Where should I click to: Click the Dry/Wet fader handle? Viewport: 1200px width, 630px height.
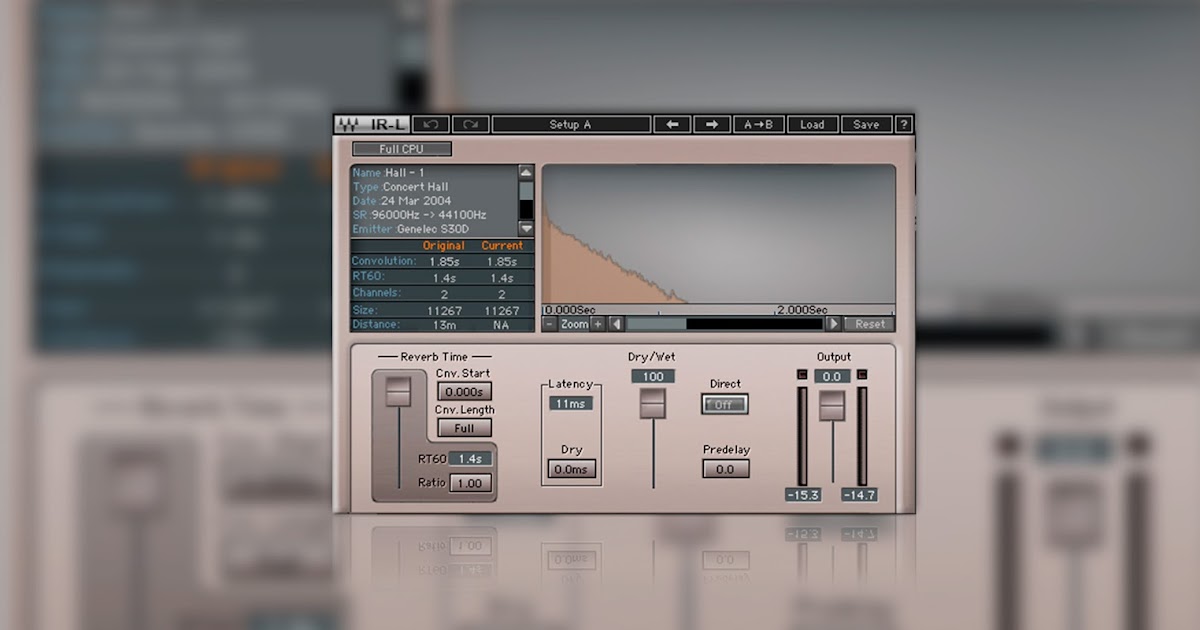click(653, 403)
